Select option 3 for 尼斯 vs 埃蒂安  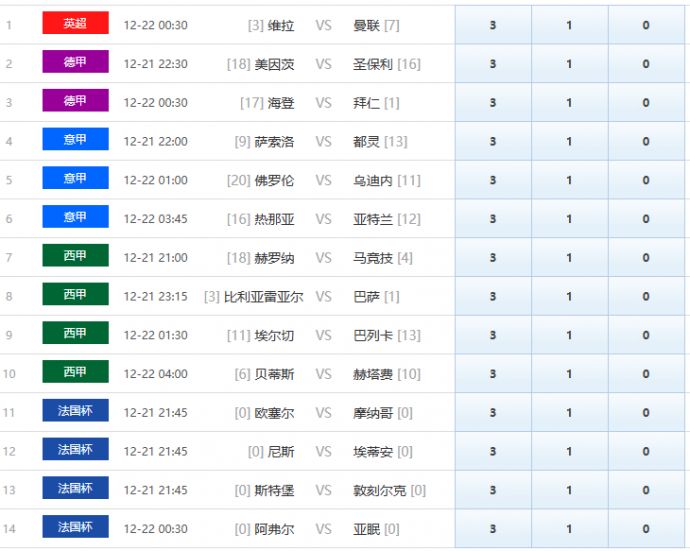[493, 452]
